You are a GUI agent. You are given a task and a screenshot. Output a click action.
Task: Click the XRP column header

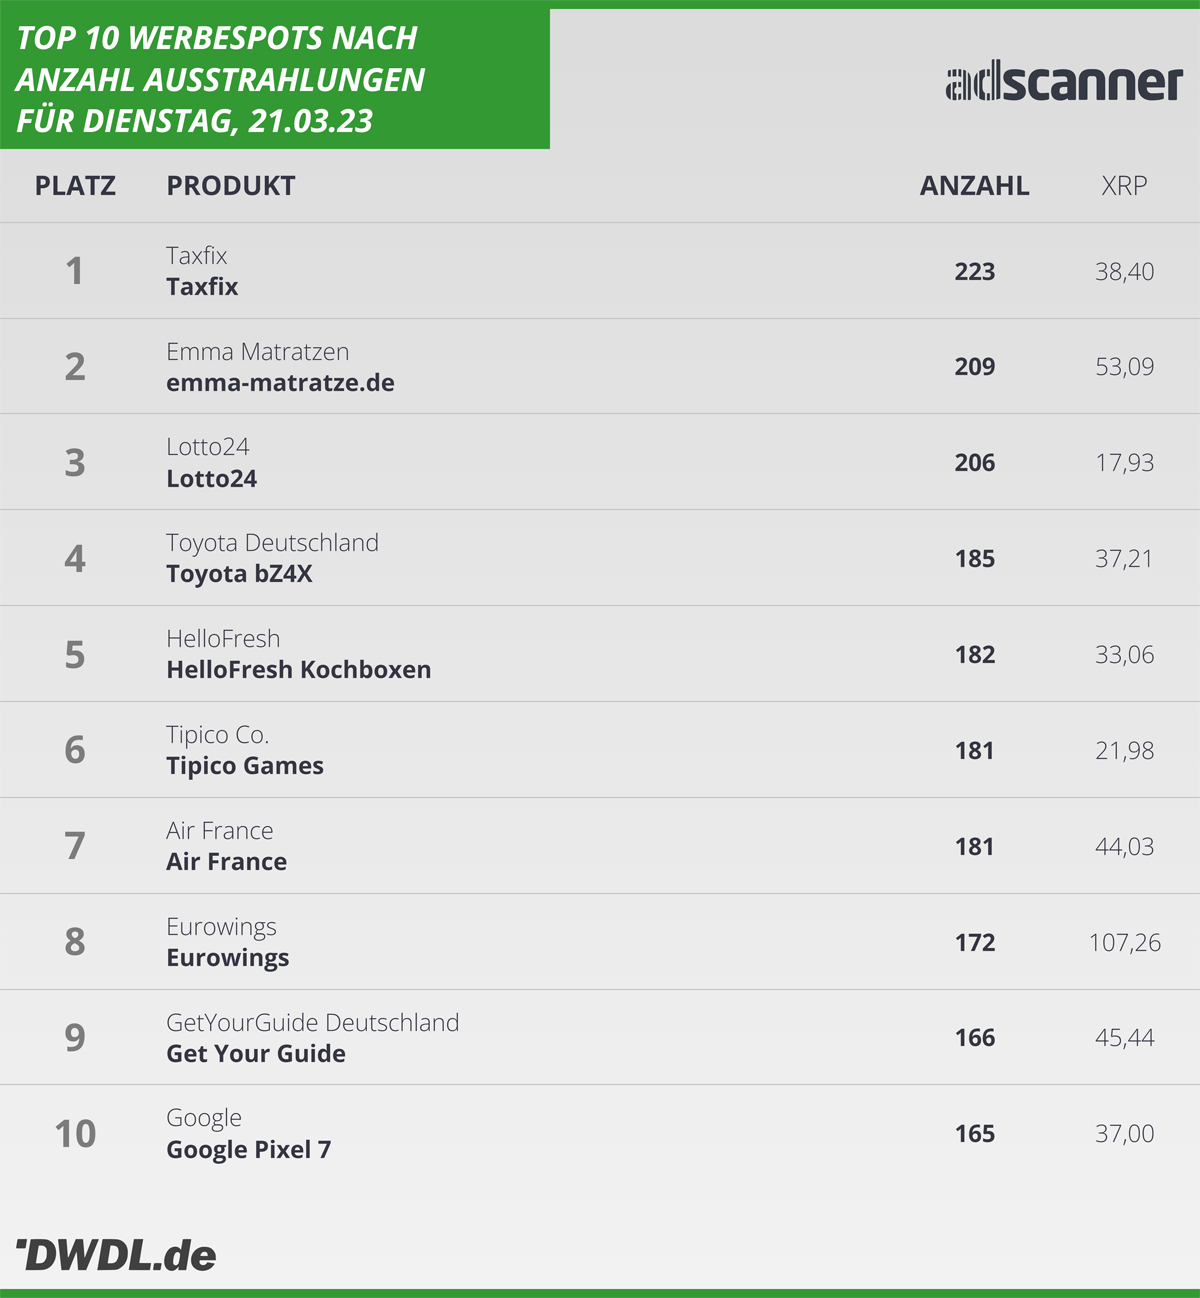(x=1124, y=186)
